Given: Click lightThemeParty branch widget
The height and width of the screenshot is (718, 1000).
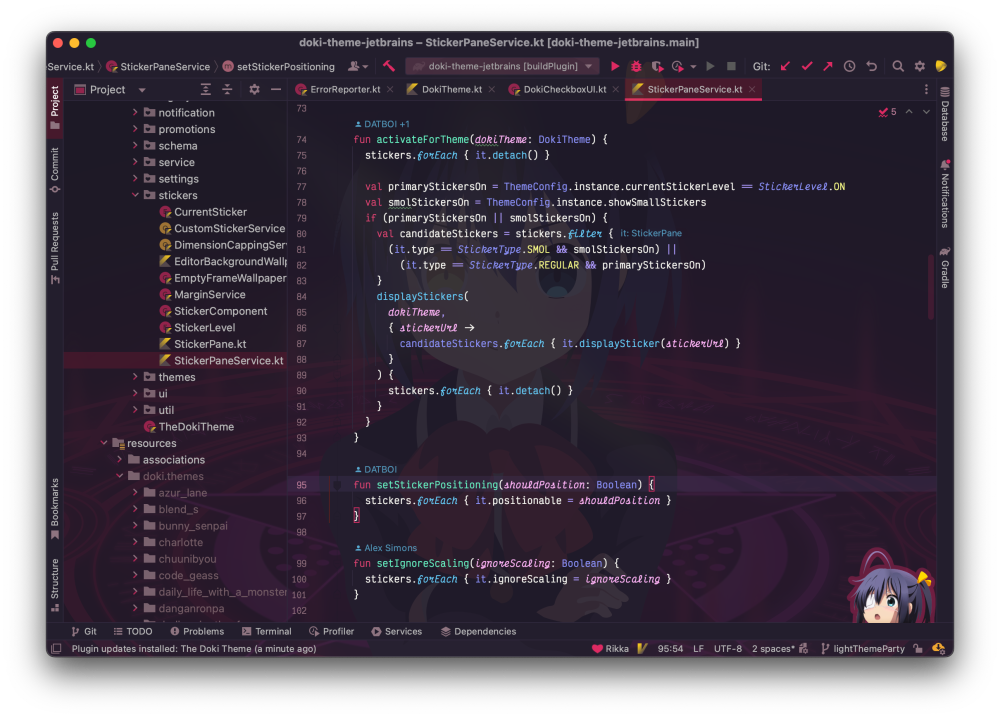Looking at the screenshot, I should [862, 648].
